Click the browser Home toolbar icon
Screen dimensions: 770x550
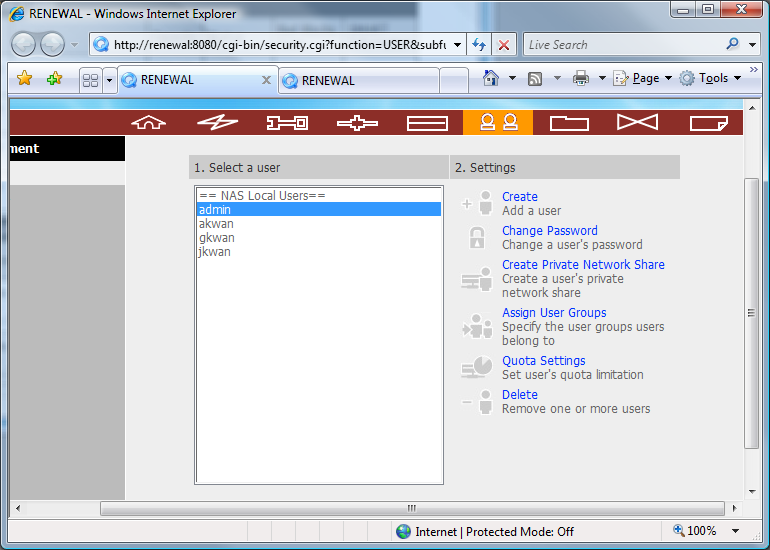491,78
